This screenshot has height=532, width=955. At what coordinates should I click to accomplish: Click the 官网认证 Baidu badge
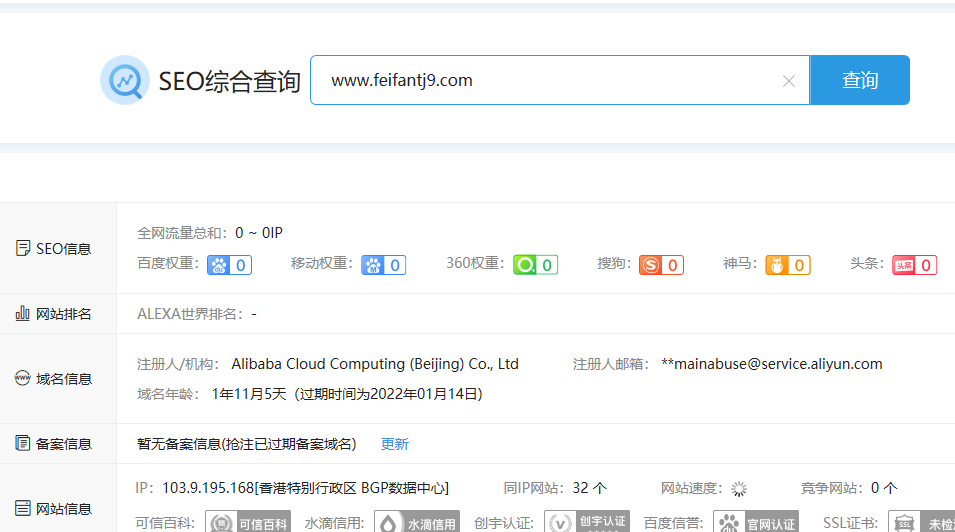756,523
